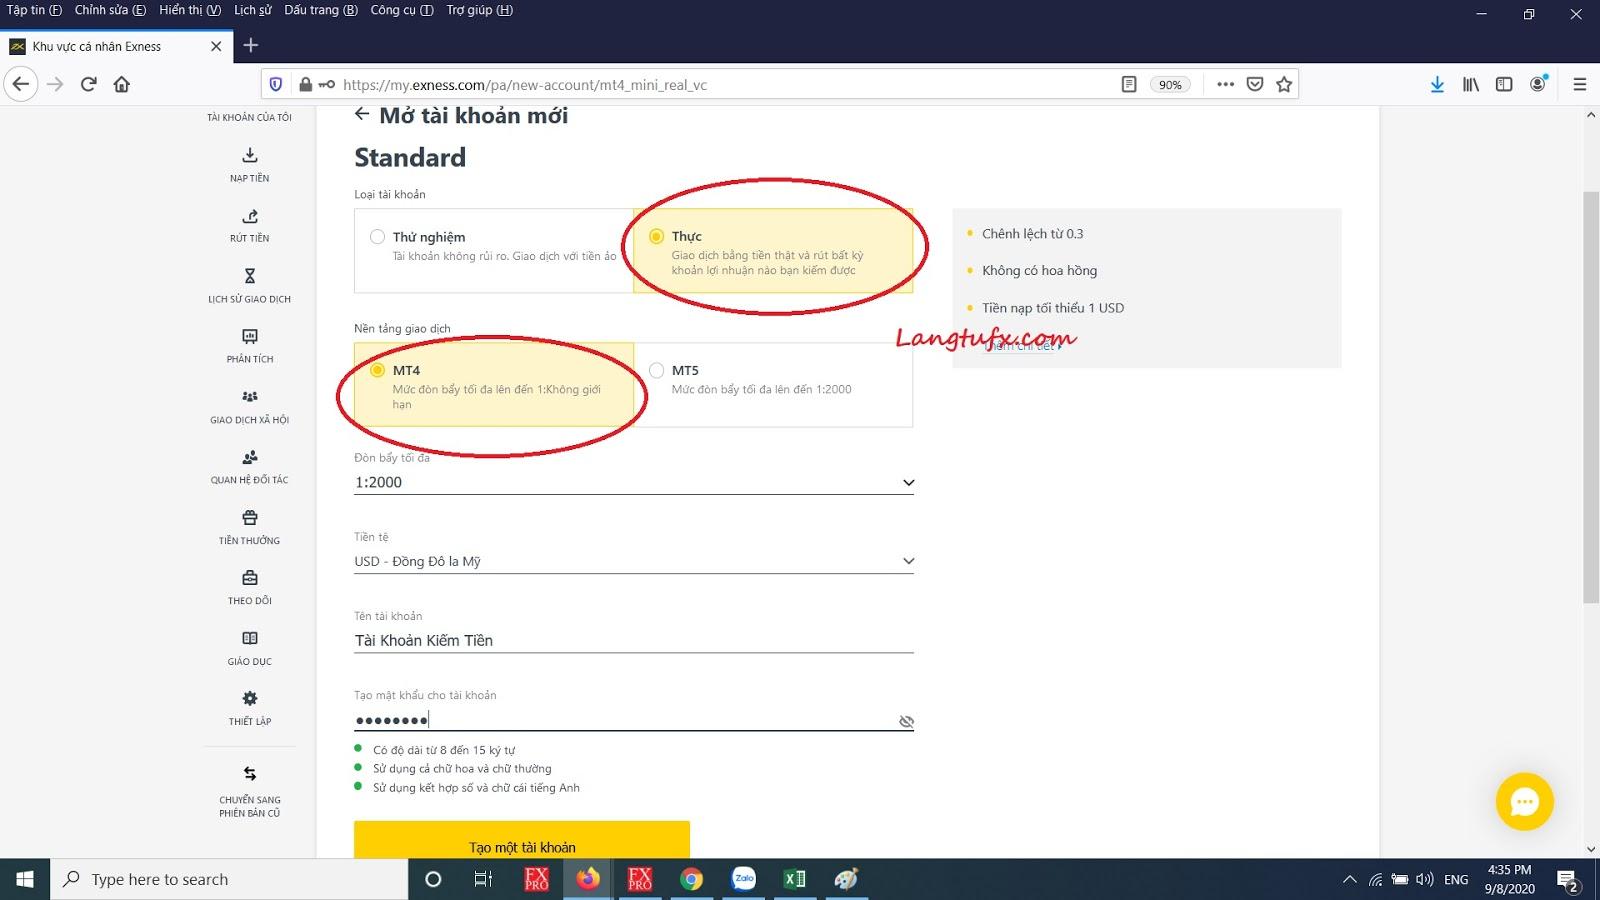
Task: Select Thử nghiệm demo account radio
Action: (x=377, y=237)
